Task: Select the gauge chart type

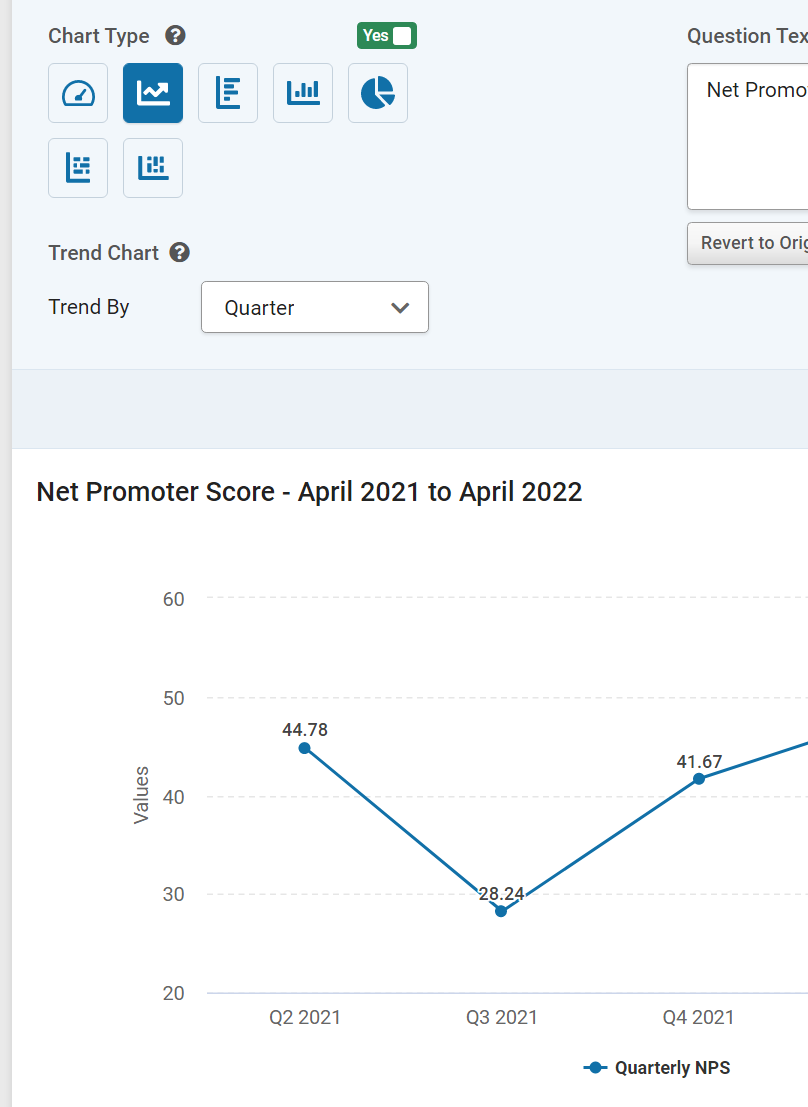Action: (78, 93)
